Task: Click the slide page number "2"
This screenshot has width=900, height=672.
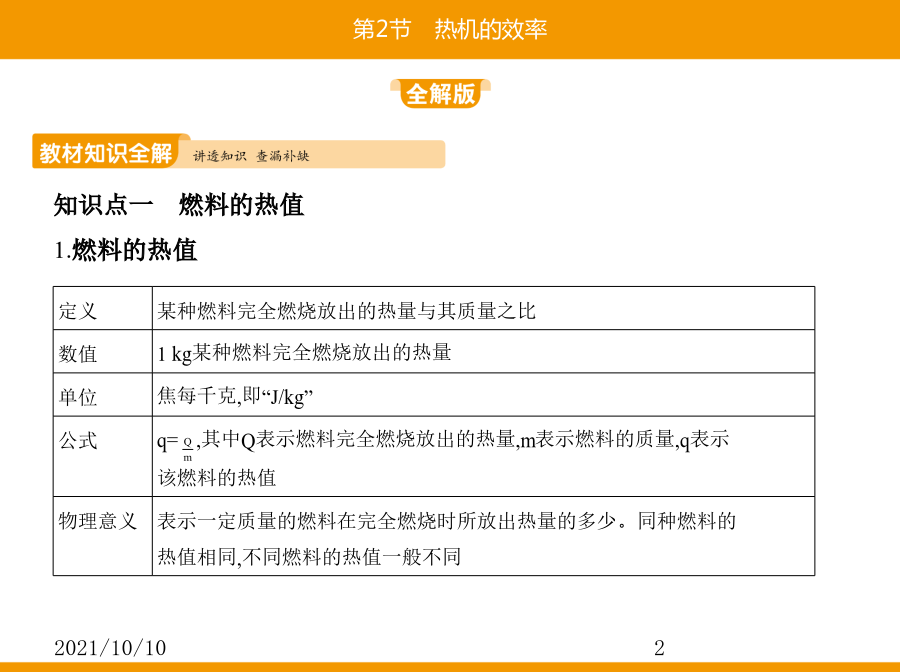Action: pos(660,648)
